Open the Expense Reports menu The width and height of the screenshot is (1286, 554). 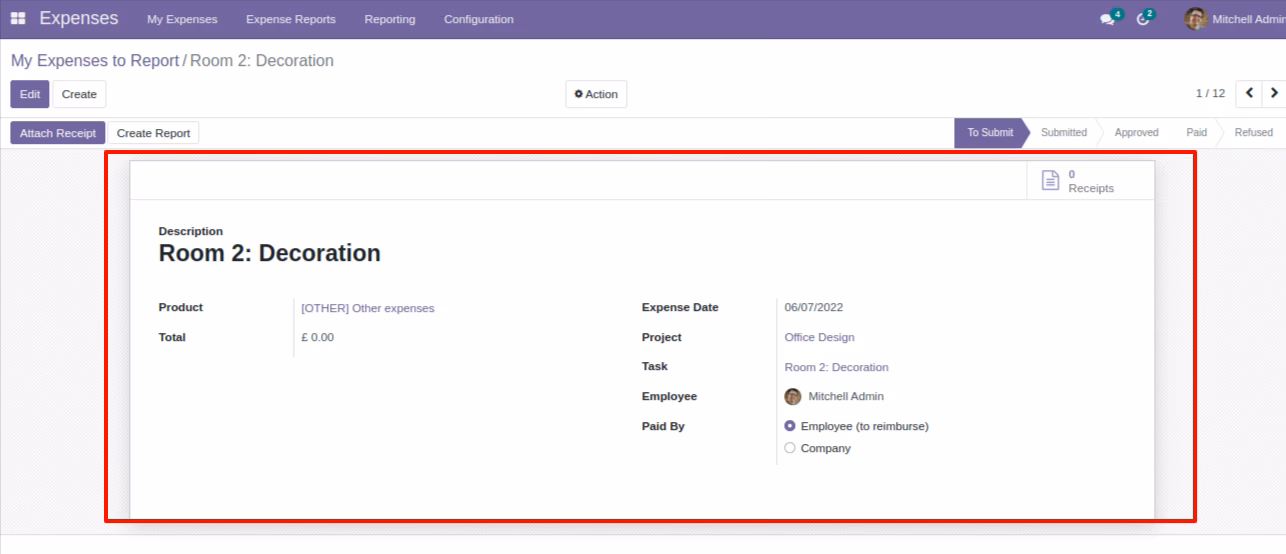click(291, 19)
